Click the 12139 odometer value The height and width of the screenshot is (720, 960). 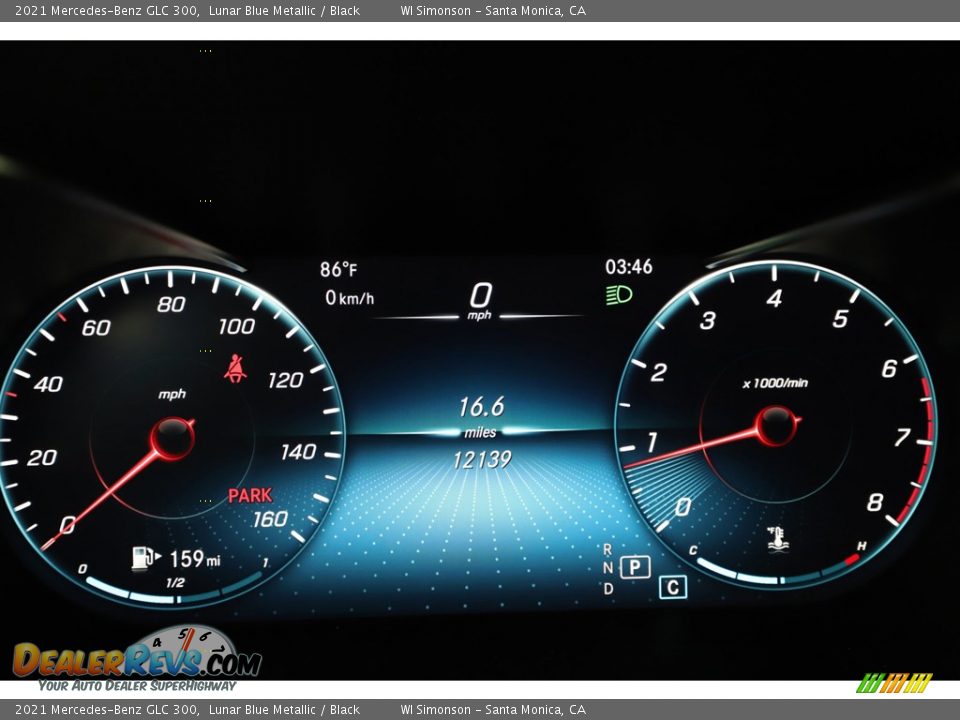(482, 460)
